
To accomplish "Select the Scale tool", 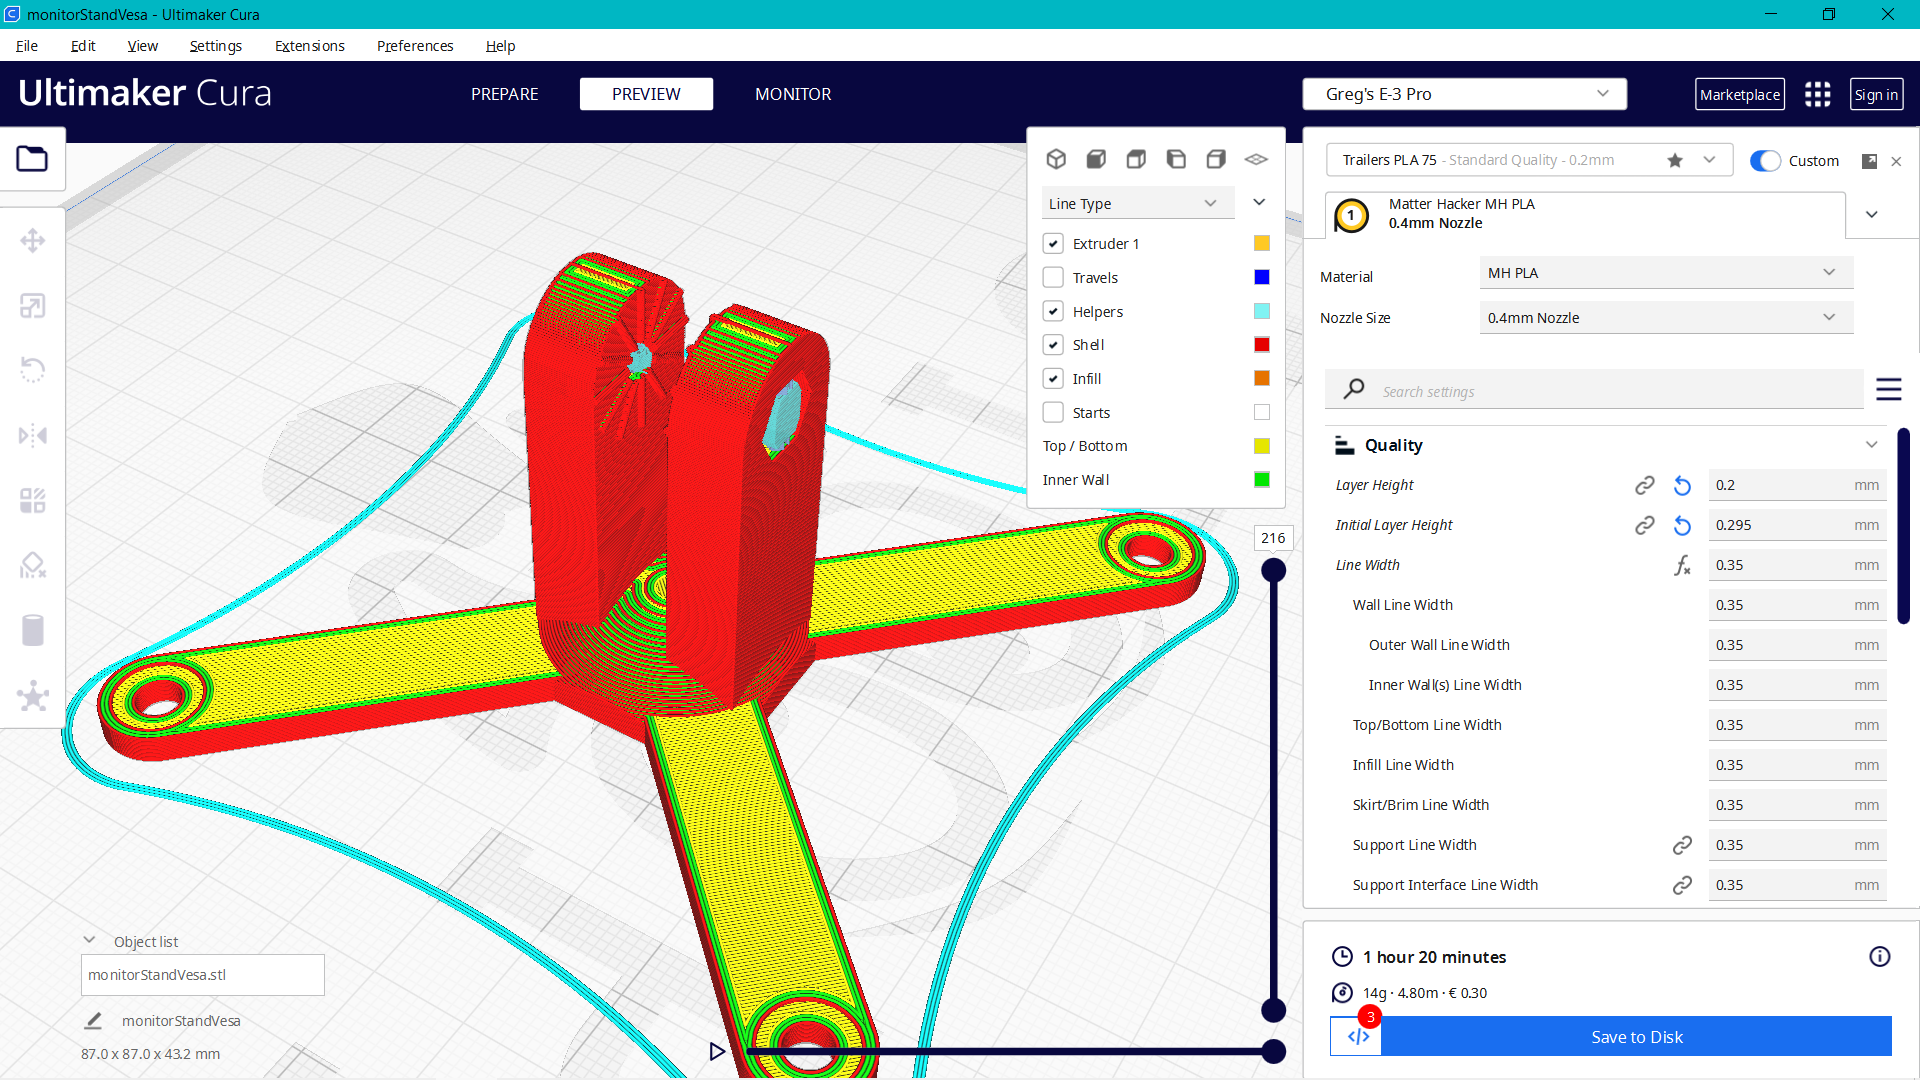I will 32,306.
